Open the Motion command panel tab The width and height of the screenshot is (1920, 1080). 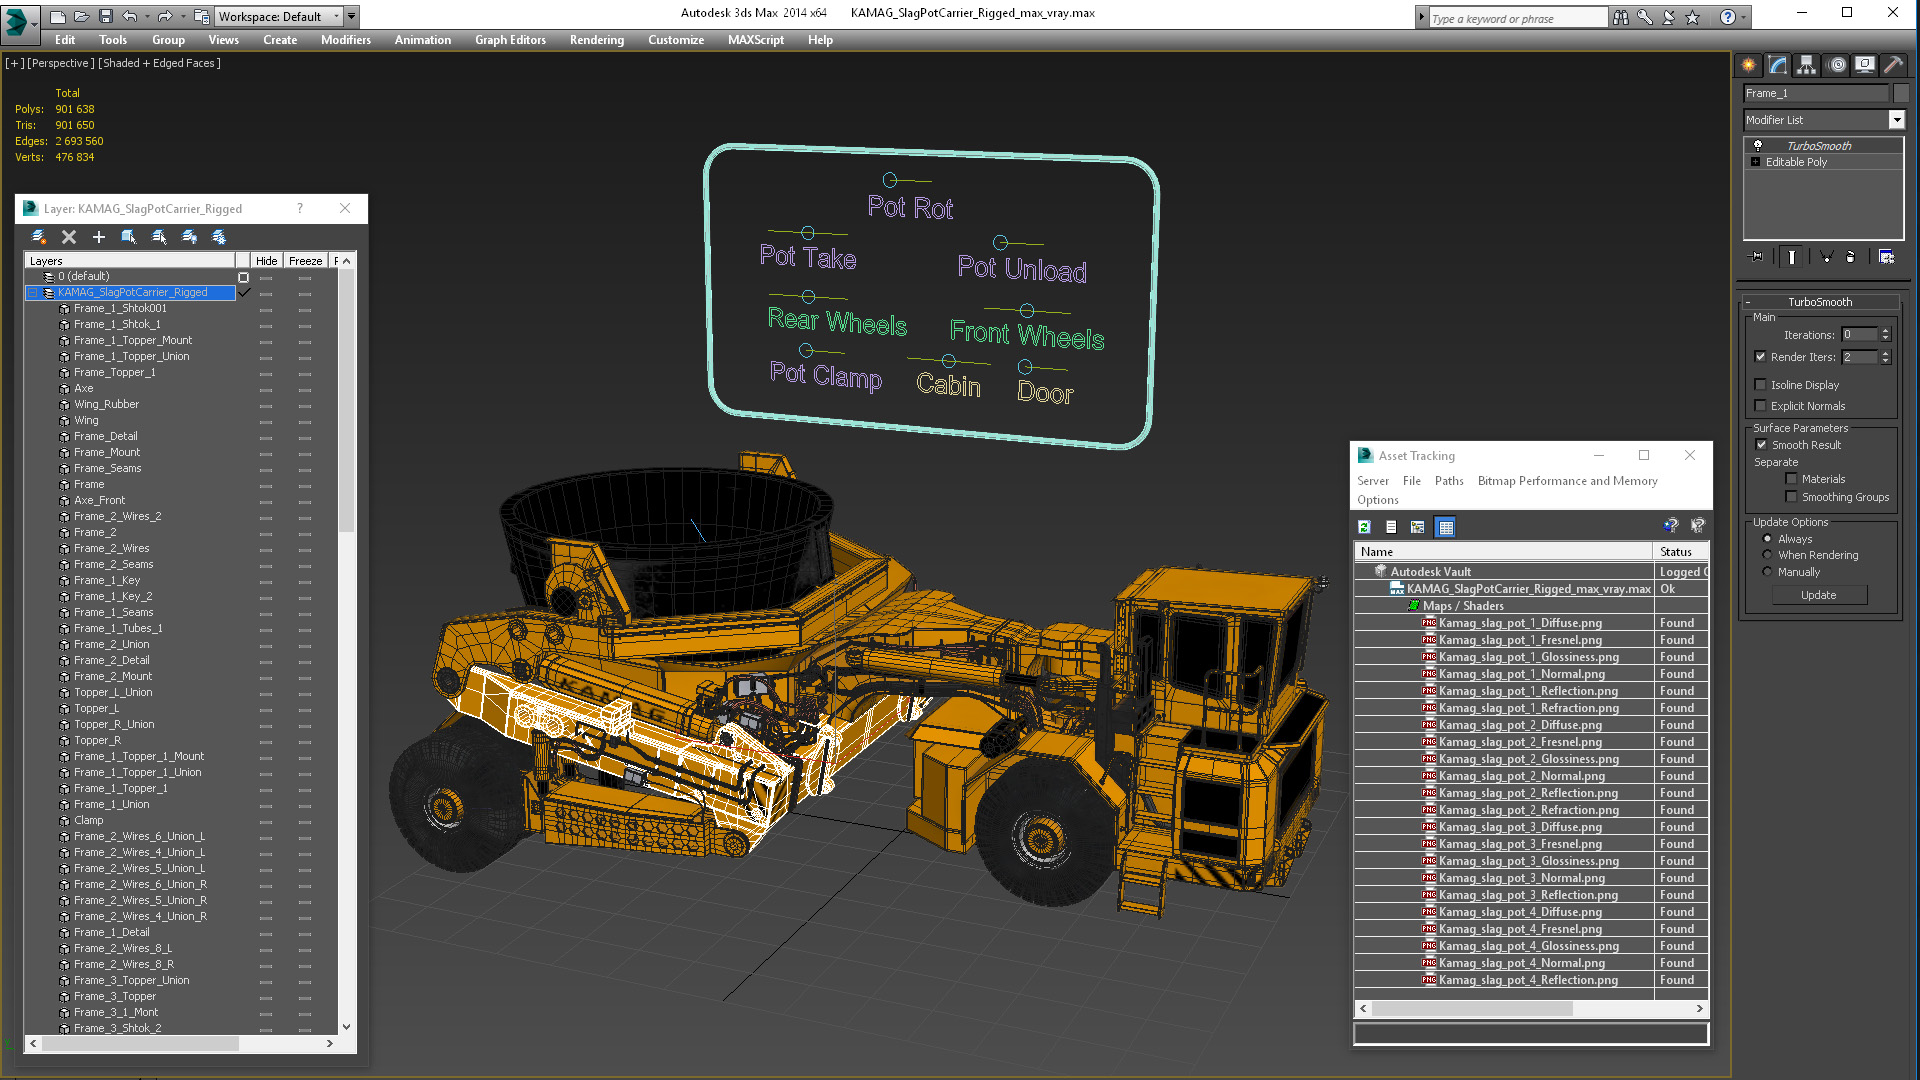1836,65
